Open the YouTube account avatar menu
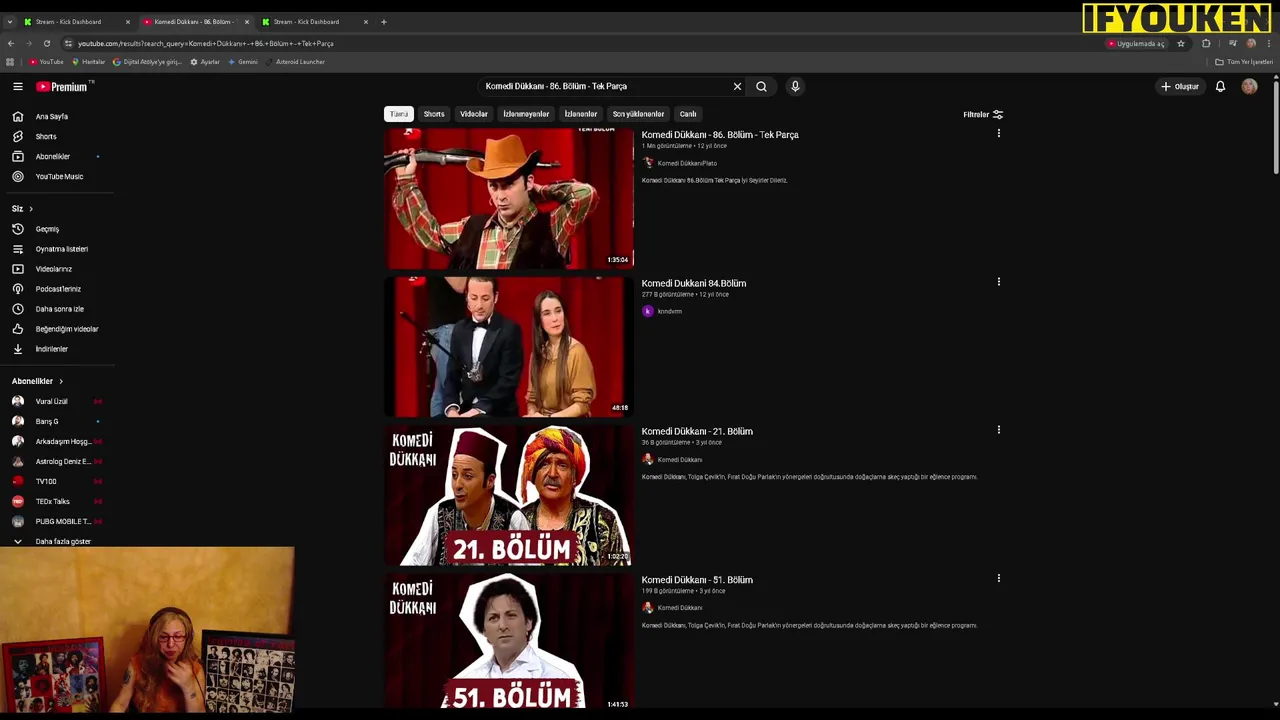 1249,87
